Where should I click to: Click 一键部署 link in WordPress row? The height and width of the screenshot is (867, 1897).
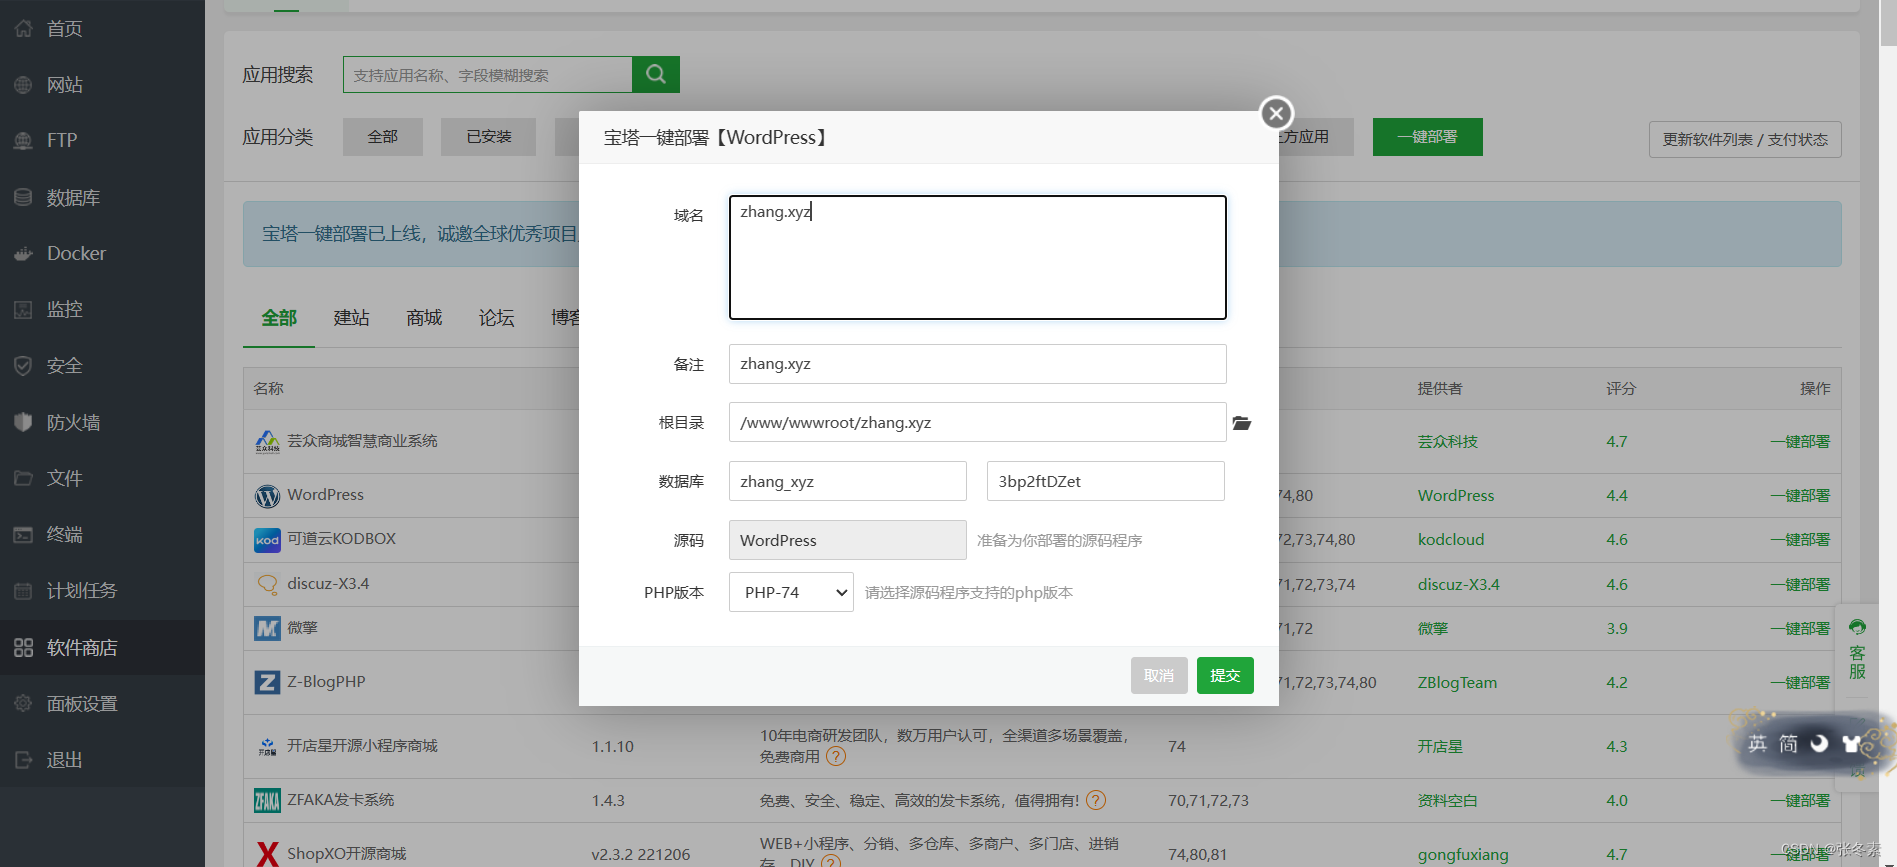(1800, 496)
